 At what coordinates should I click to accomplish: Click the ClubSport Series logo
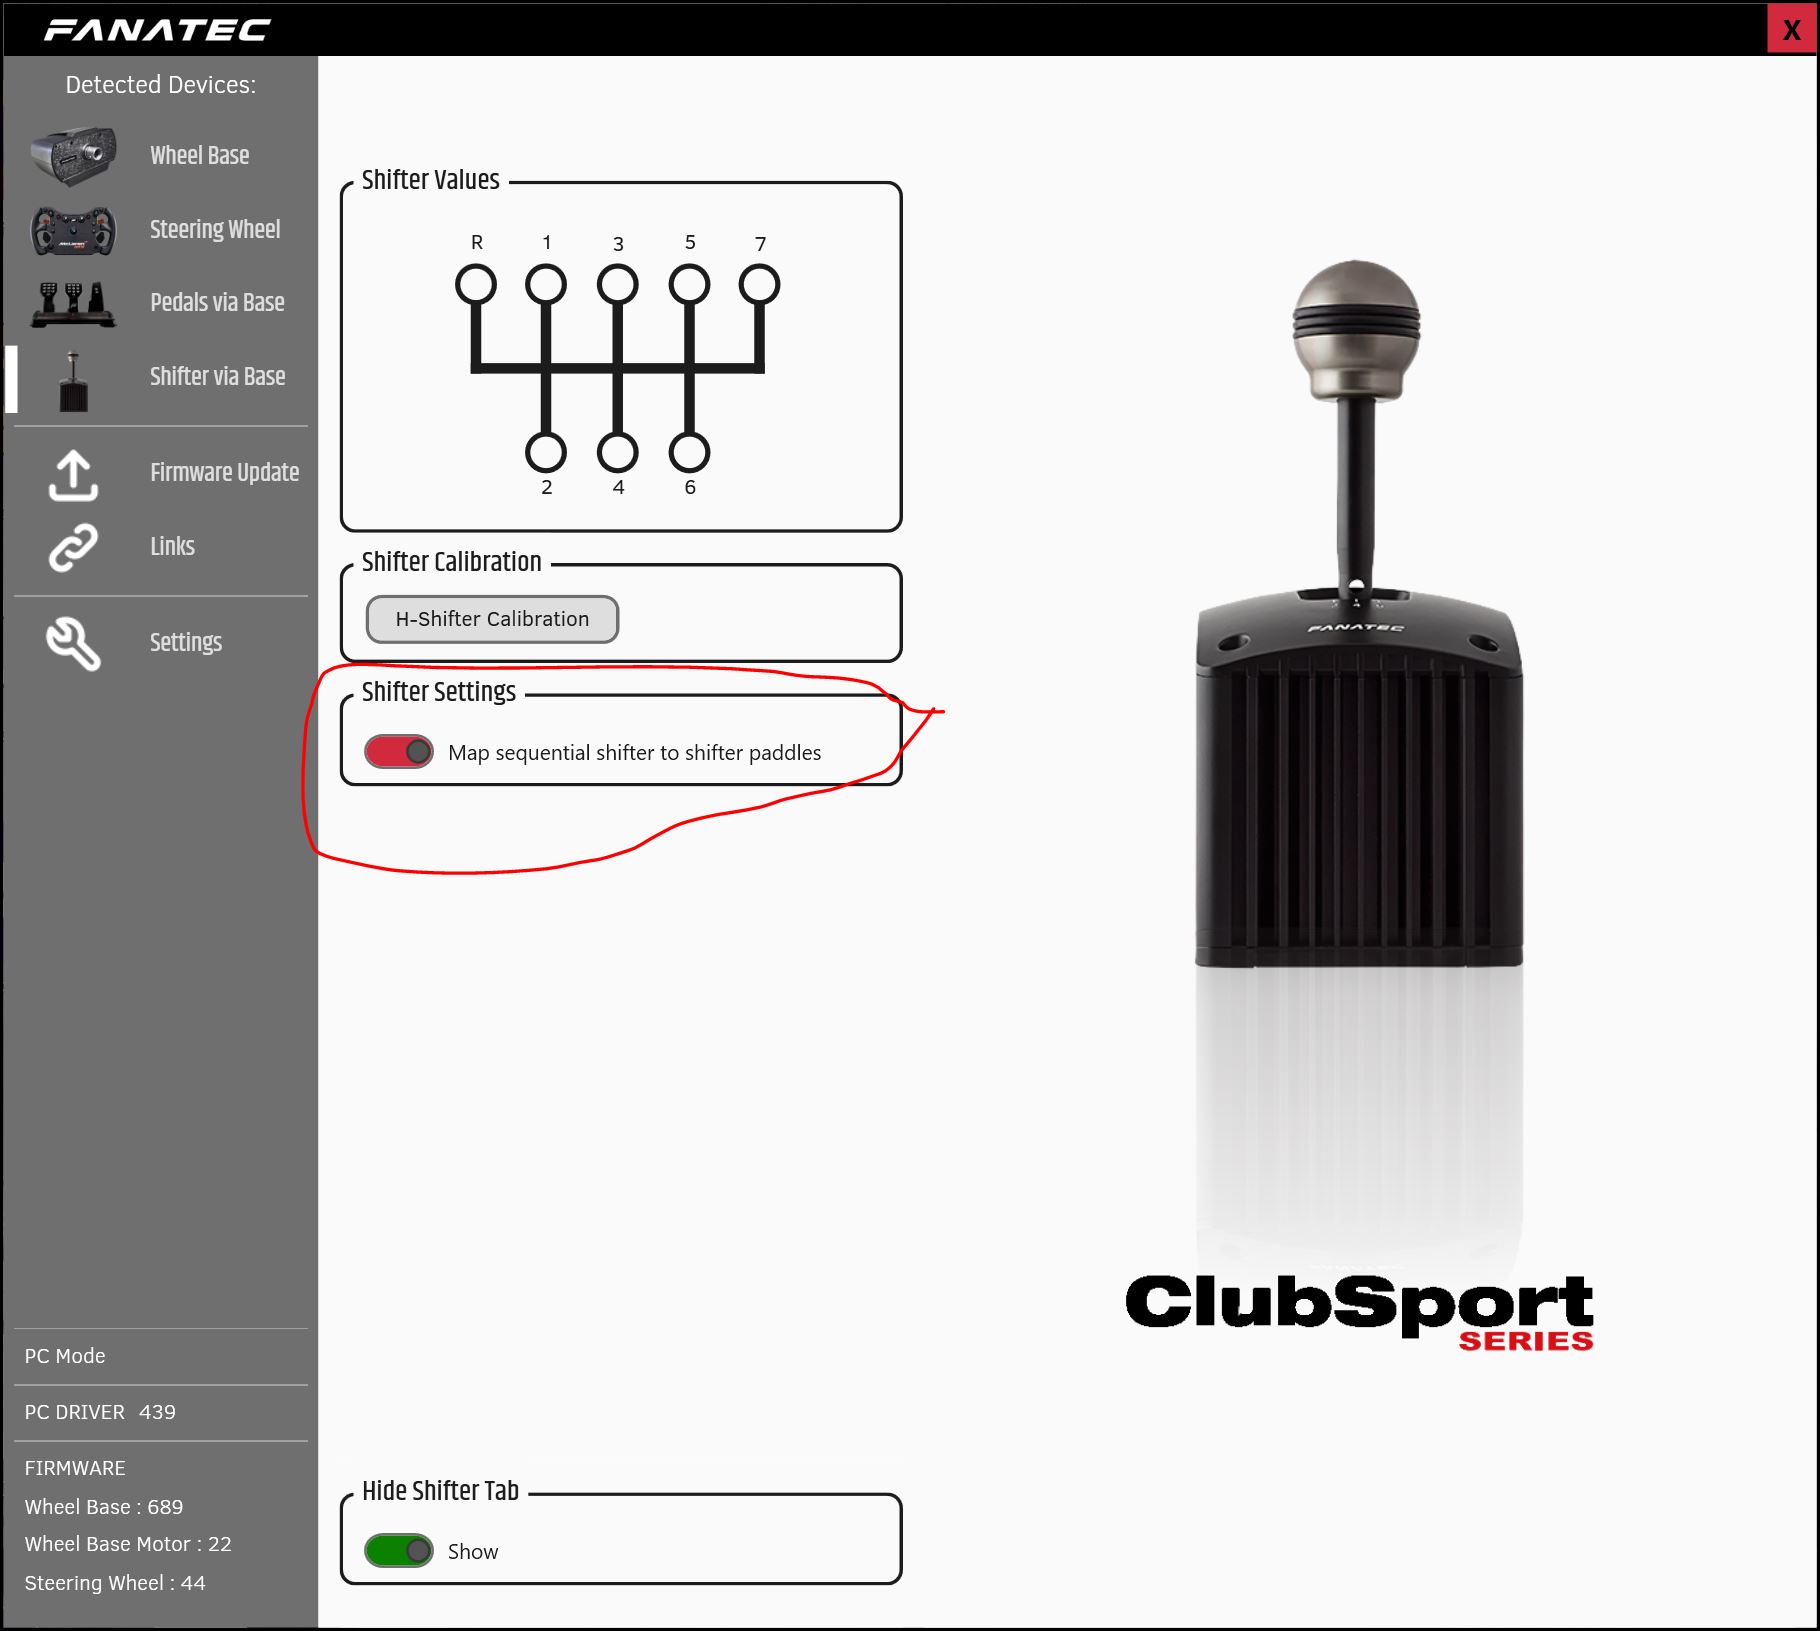click(x=1359, y=1311)
